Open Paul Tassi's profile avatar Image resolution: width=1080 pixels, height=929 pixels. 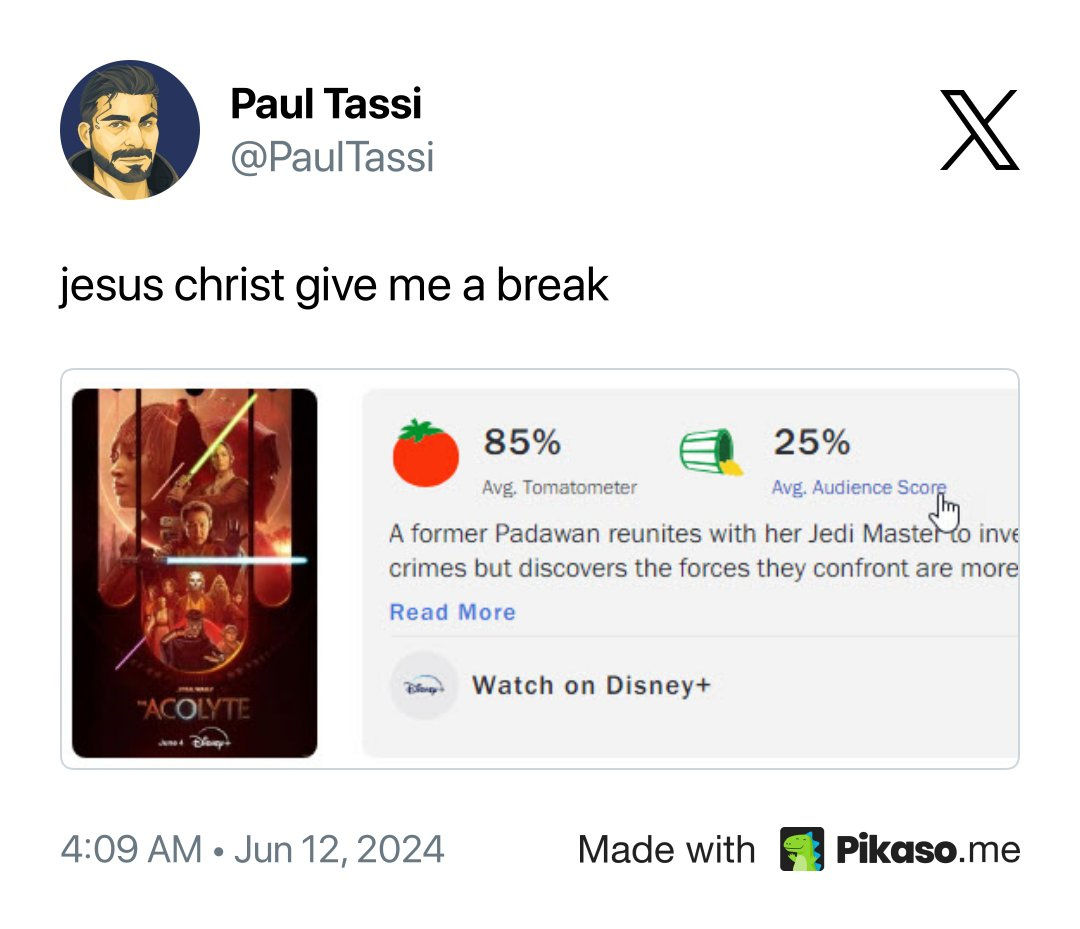coord(130,129)
